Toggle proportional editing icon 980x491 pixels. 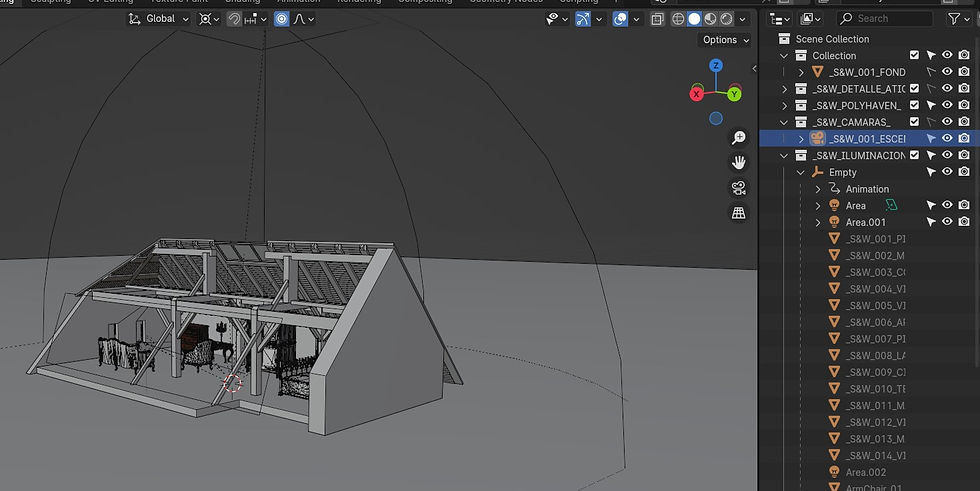point(282,19)
